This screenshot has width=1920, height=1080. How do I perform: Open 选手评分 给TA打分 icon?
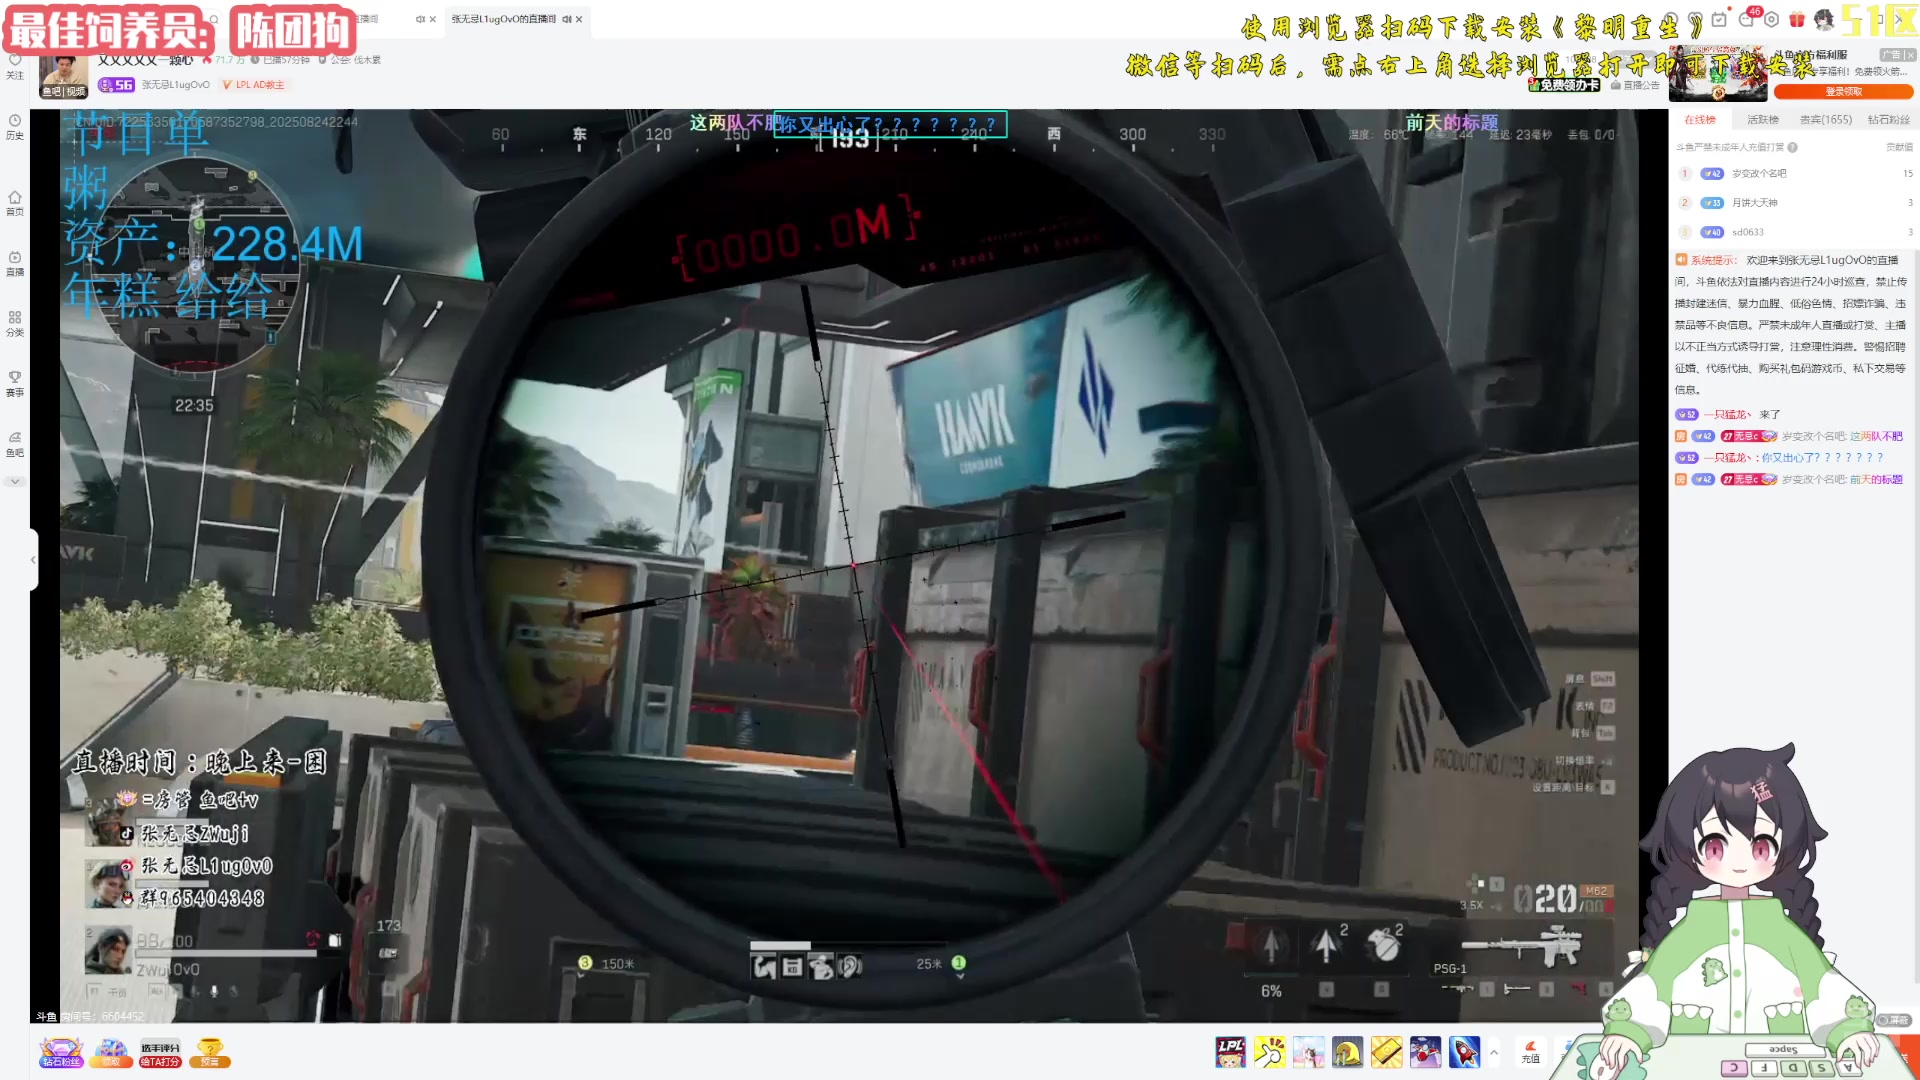pos(160,1054)
